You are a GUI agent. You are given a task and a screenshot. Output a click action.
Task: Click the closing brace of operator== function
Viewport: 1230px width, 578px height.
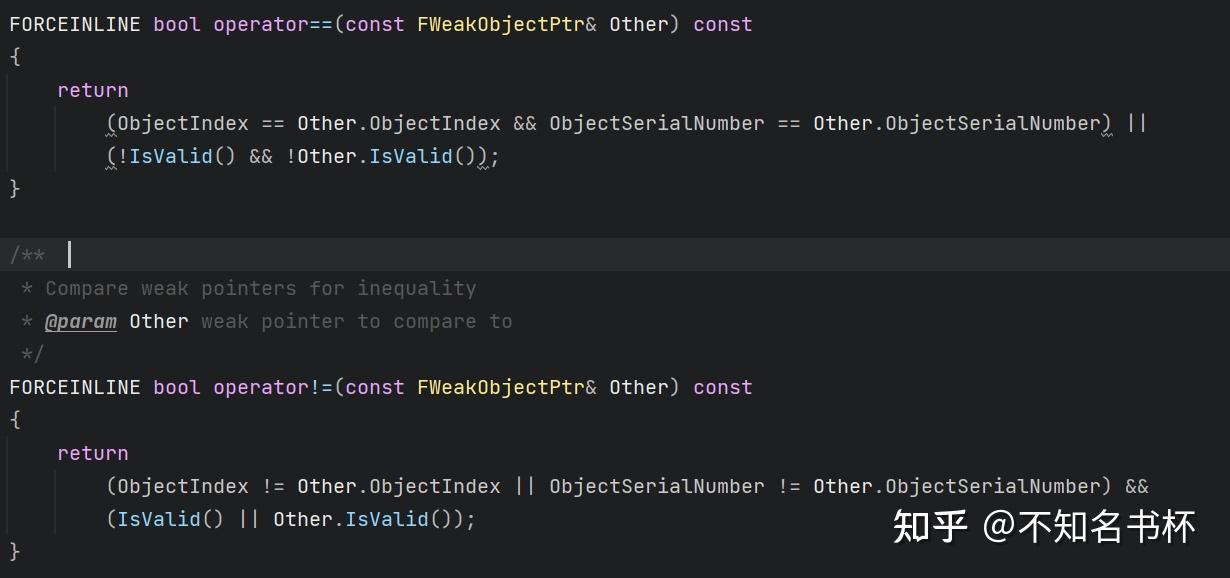(15, 188)
